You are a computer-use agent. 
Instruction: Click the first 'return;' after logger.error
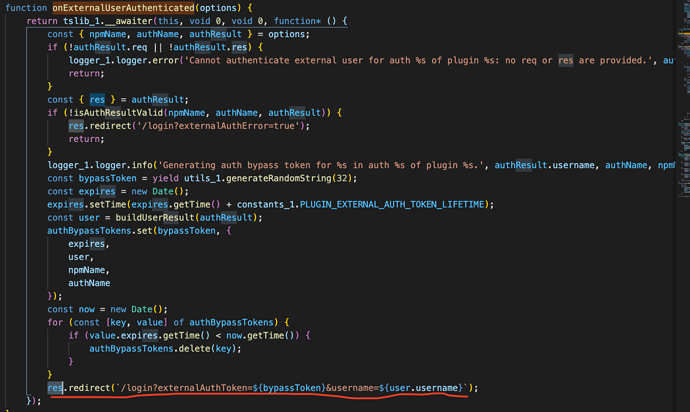pyautogui.click(x=87, y=74)
